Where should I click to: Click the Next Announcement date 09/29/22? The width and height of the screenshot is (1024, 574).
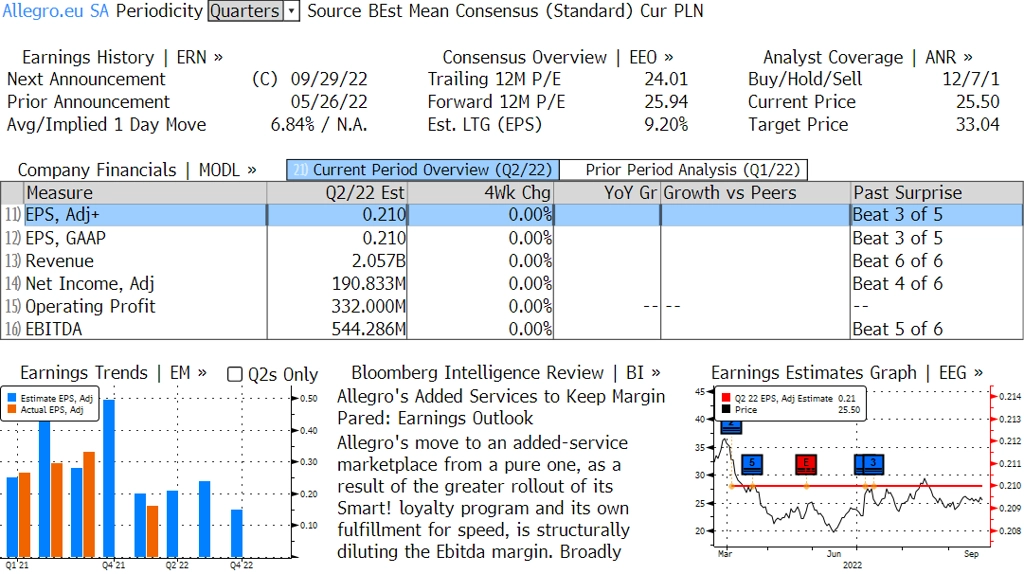[329, 79]
